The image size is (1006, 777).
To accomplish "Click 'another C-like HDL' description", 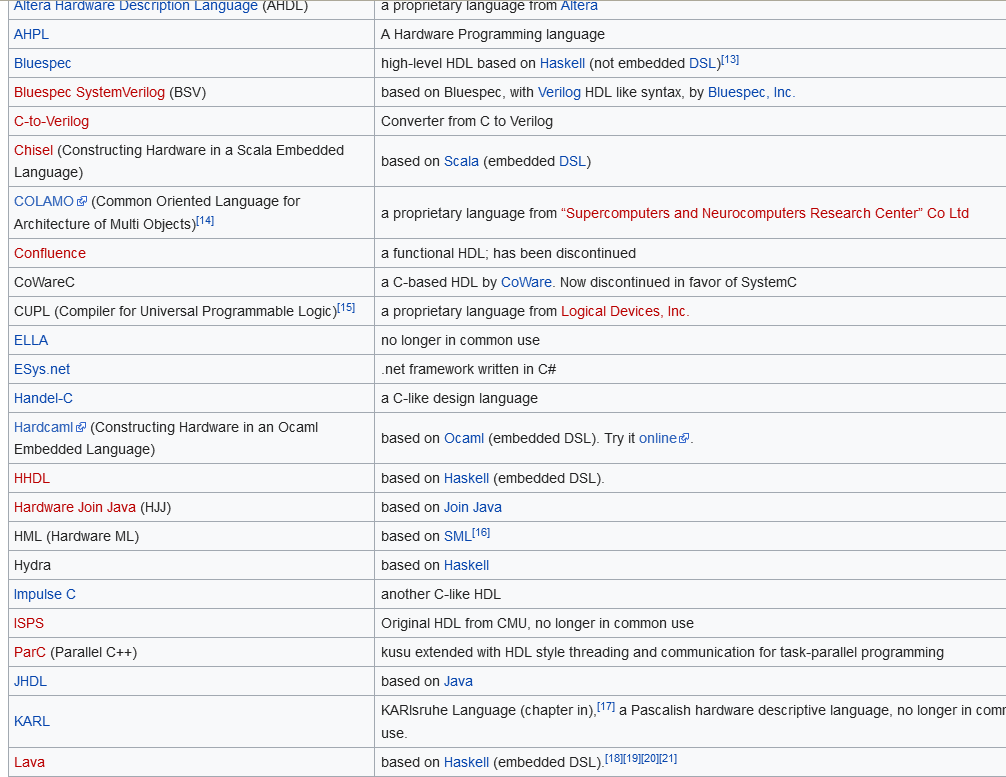I will (x=441, y=594).
